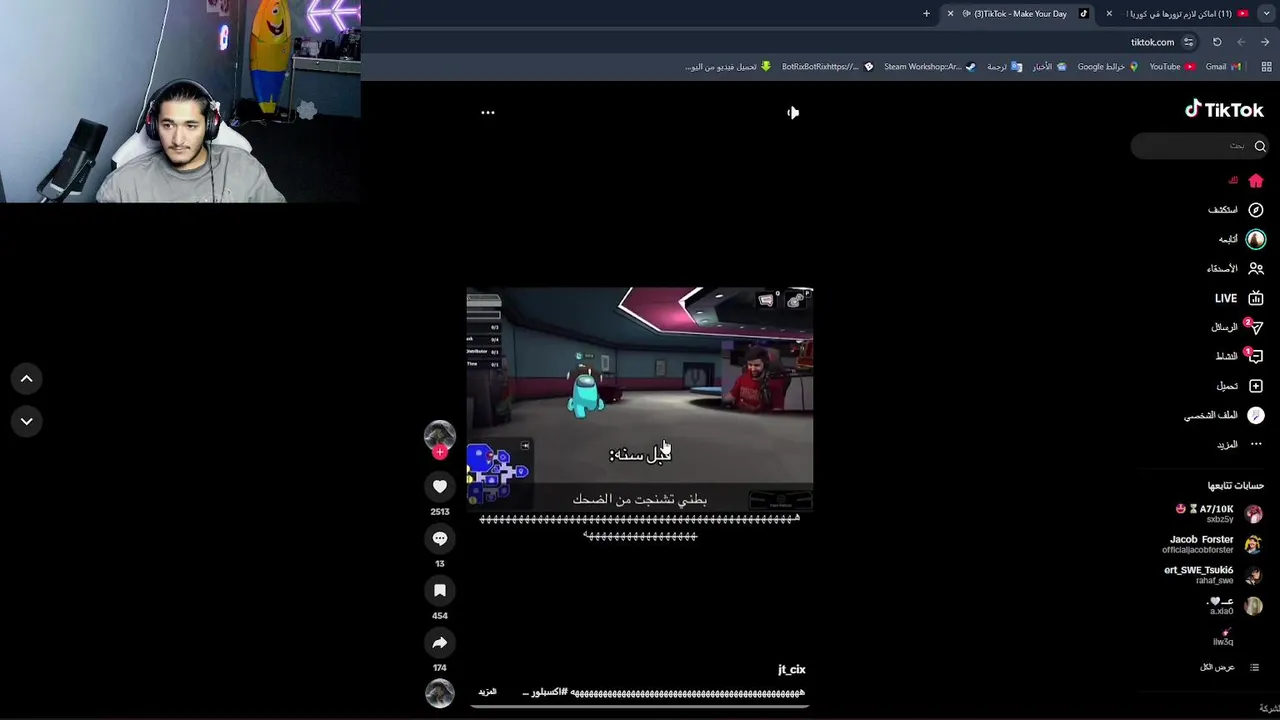Open the Steam Workshop bookmark
Image resolution: width=1280 pixels, height=720 pixels.
click(x=929, y=67)
